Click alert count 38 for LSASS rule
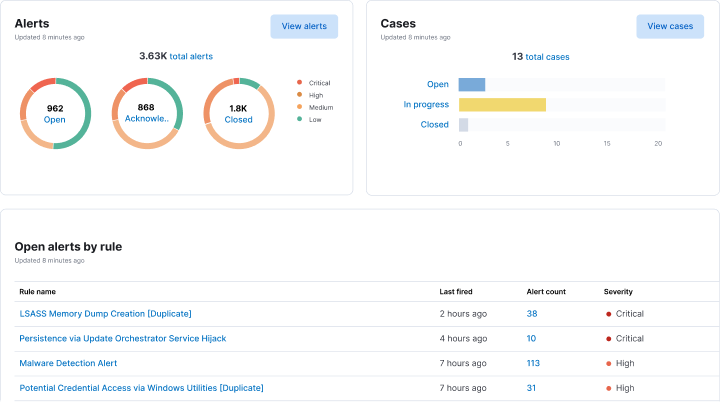The width and height of the screenshot is (720, 405). point(532,313)
